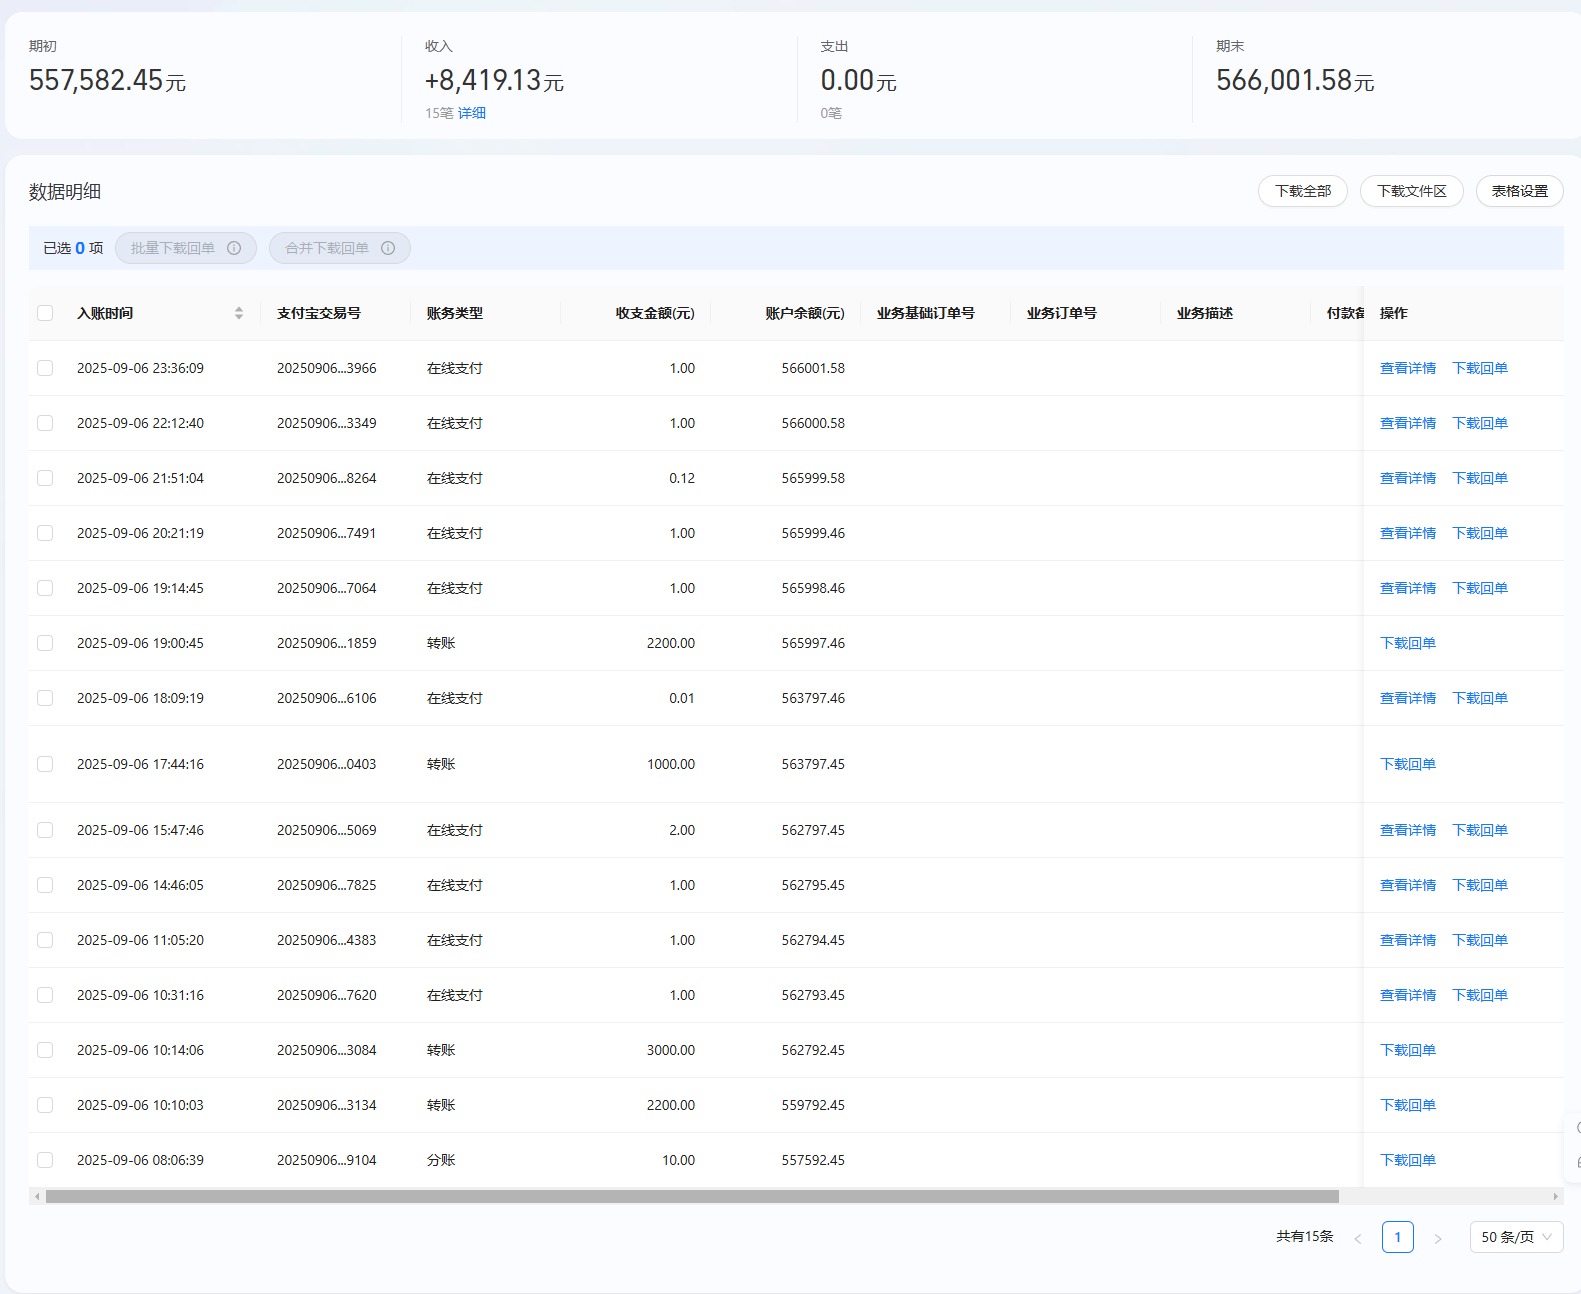The height and width of the screenshot is (1294, 1581).
Task: Go to next page arrow
Action: 1437,1238
